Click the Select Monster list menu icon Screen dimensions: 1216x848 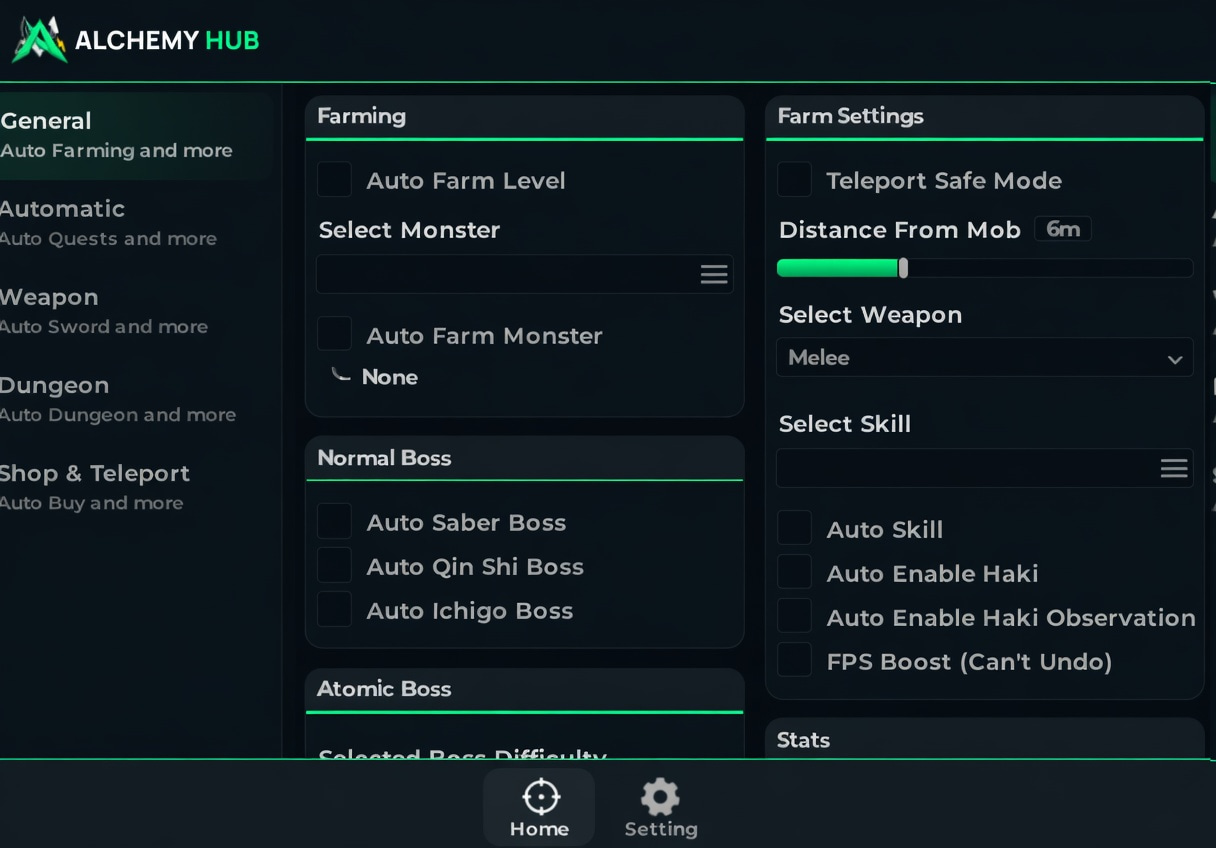pyautogui.click(x=713, y=275)
